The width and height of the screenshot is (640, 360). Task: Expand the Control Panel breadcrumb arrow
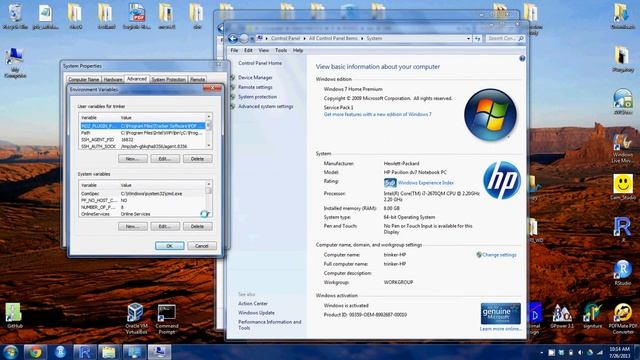tap(304, 38)
